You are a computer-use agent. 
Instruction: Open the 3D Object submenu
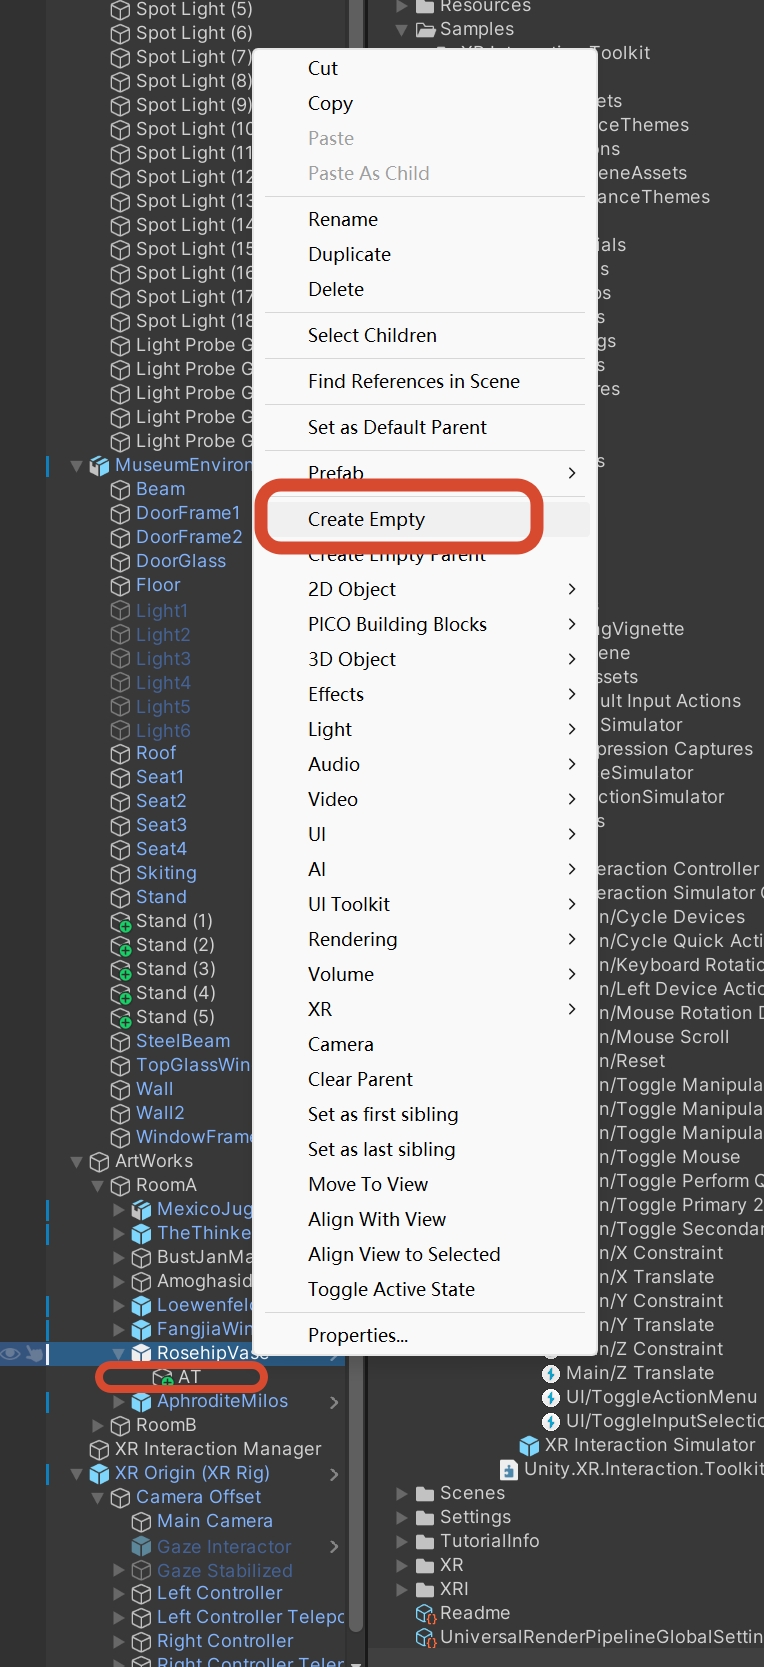pos(424,659)
